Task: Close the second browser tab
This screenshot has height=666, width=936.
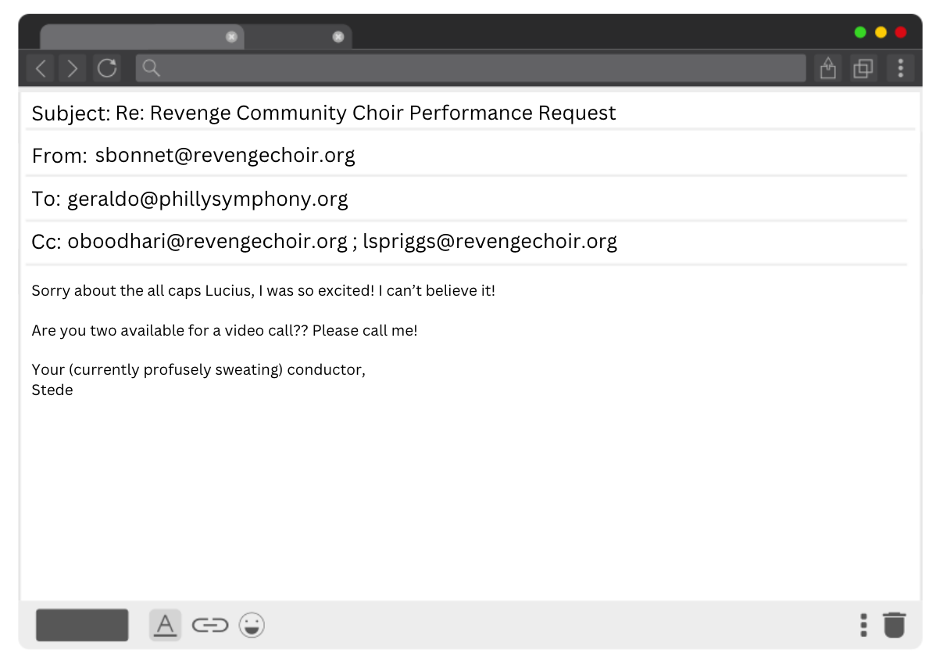Action: 338,37
